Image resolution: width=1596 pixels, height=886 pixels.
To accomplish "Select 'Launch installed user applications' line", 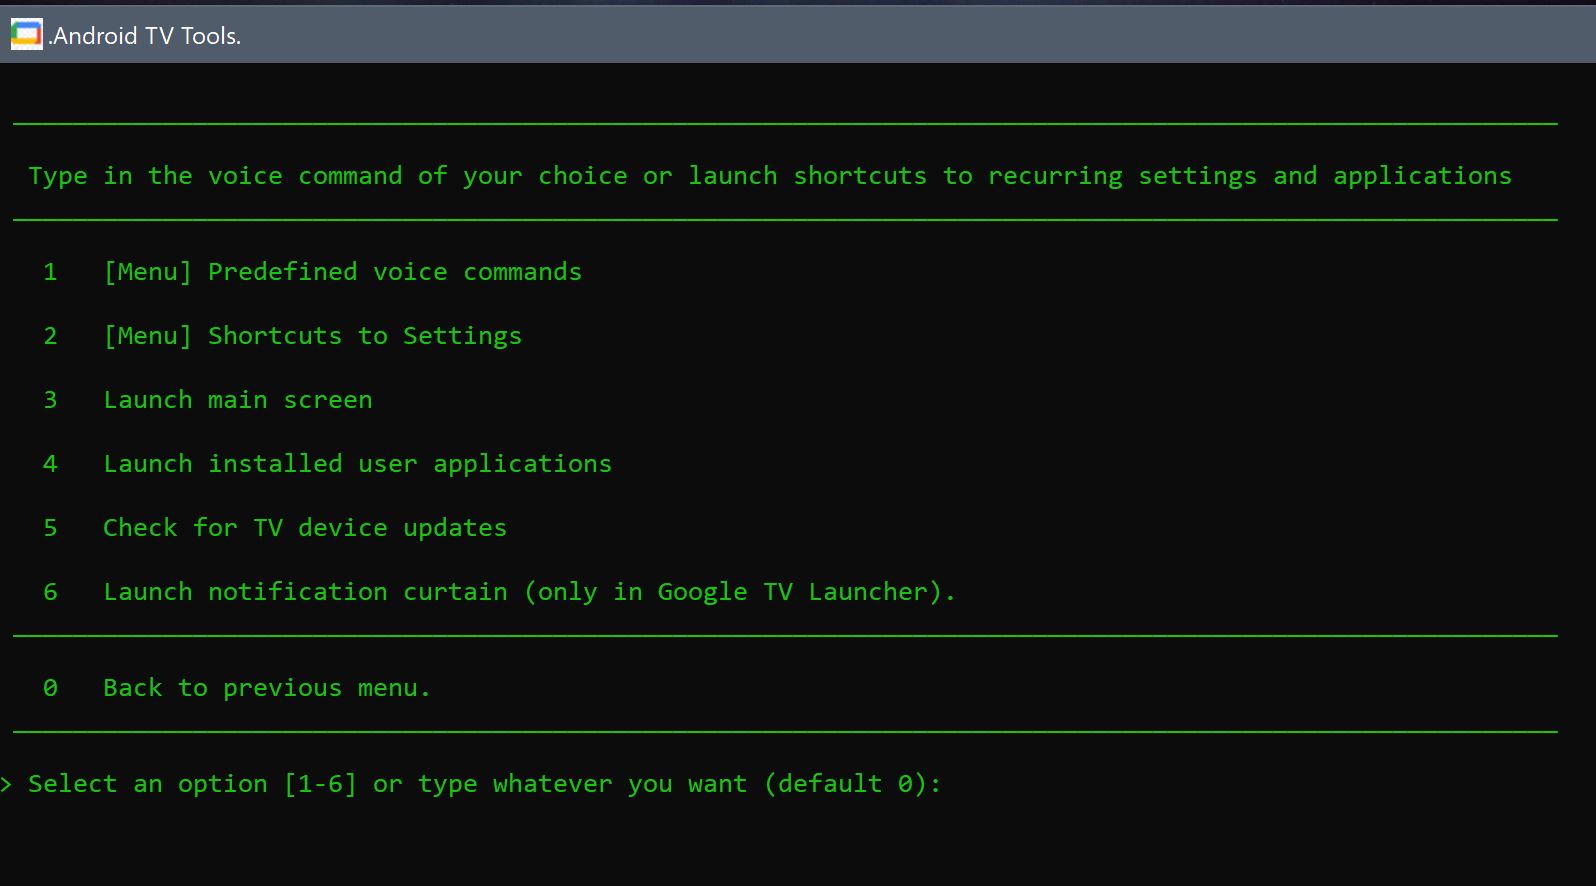I will 357,464.
